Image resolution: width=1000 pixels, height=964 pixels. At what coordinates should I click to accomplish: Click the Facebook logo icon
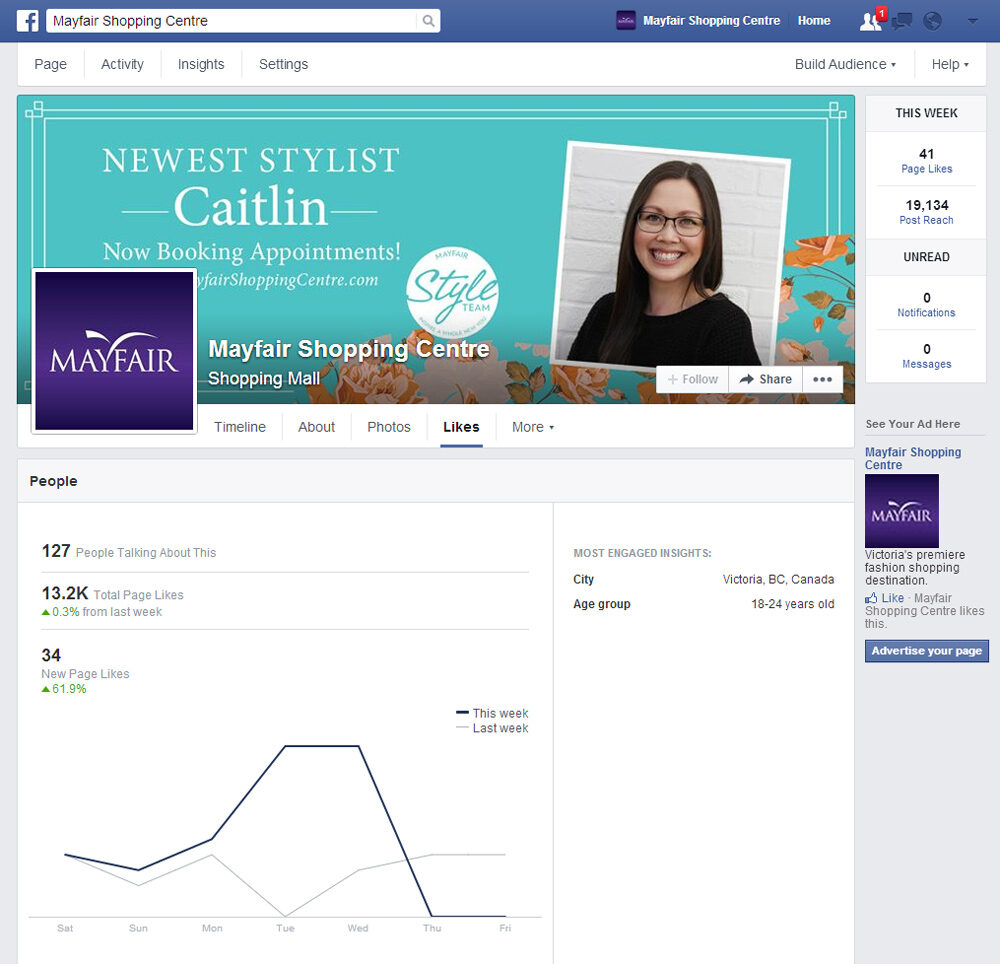(28, 21)
